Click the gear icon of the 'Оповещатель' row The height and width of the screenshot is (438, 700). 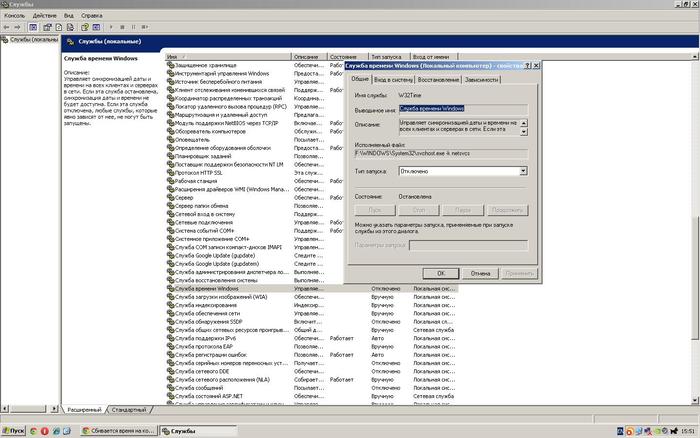pyautogui.click(x=171, y=140)
